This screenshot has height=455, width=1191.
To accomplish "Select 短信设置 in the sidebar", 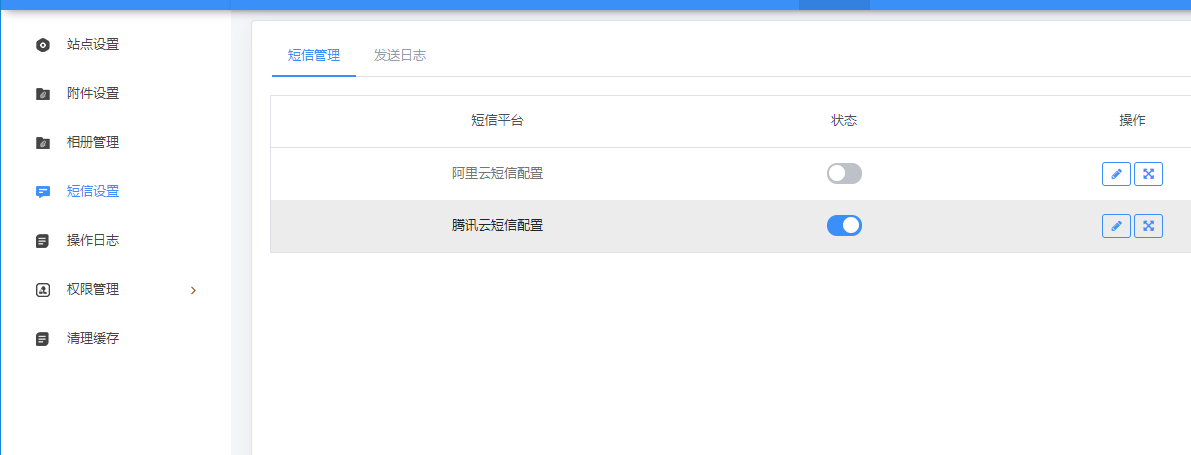I will click(93, 191).
